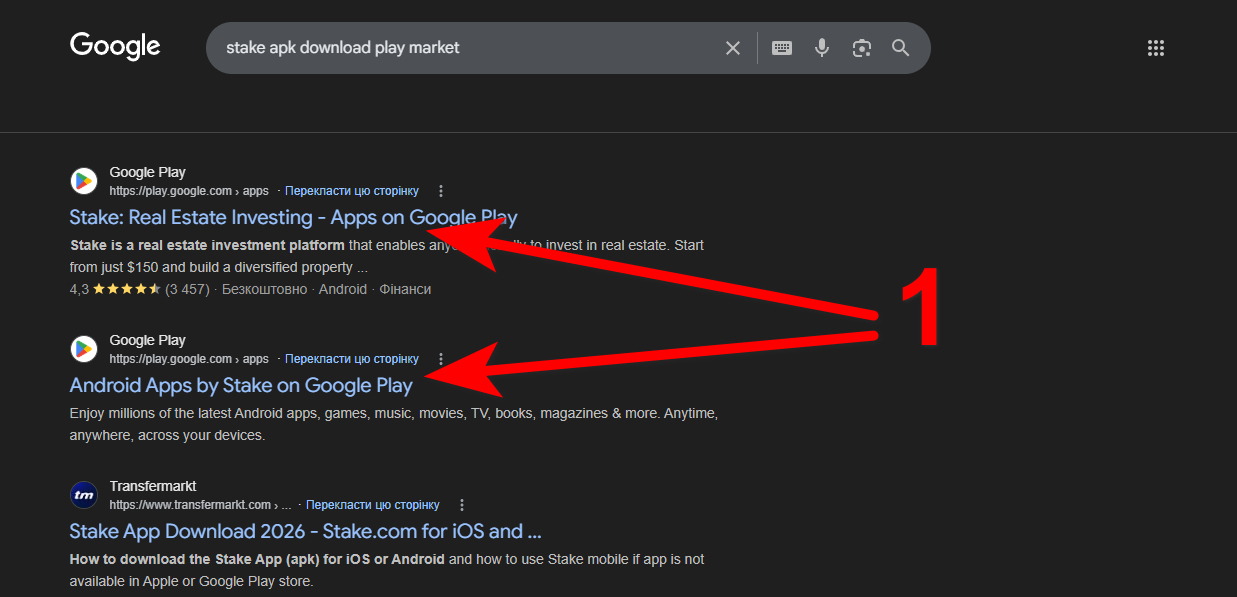The height and width of the screenshot is (597, 1237).
Task: Open Stake App Download 2026 result
Action: (x=305, y=531)
